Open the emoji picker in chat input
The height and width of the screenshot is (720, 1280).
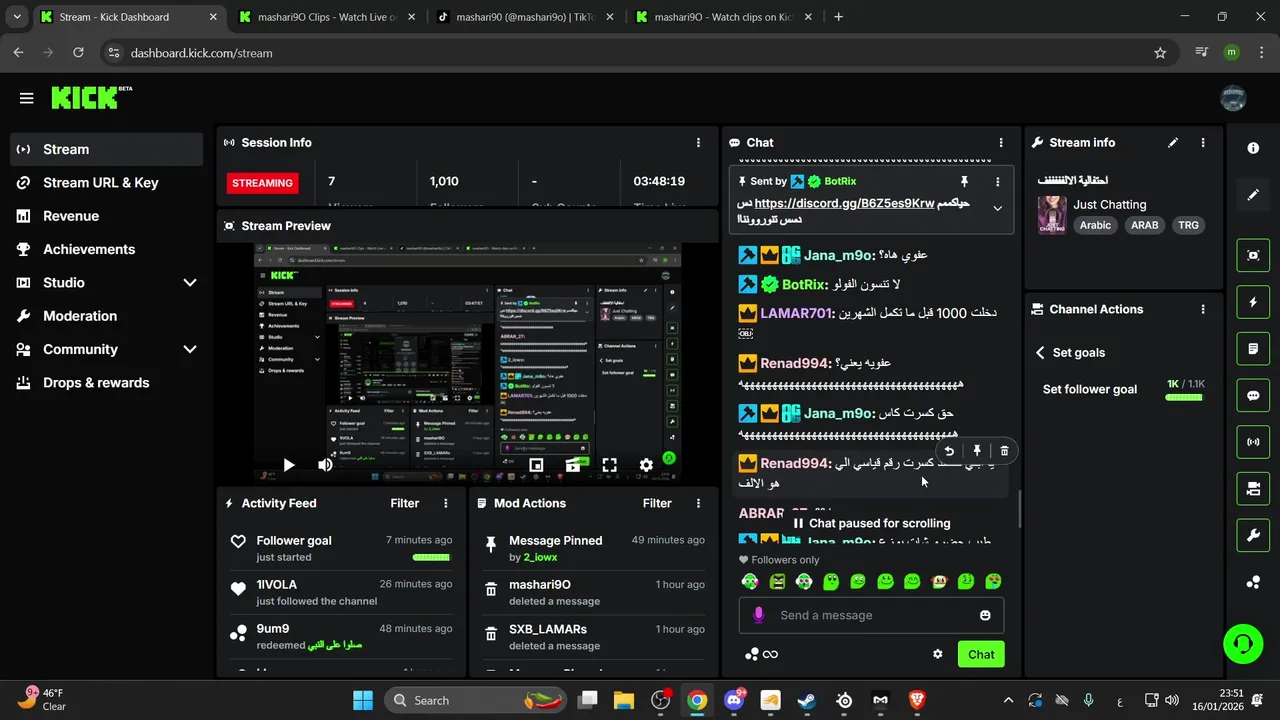click(x=985, y=615)
